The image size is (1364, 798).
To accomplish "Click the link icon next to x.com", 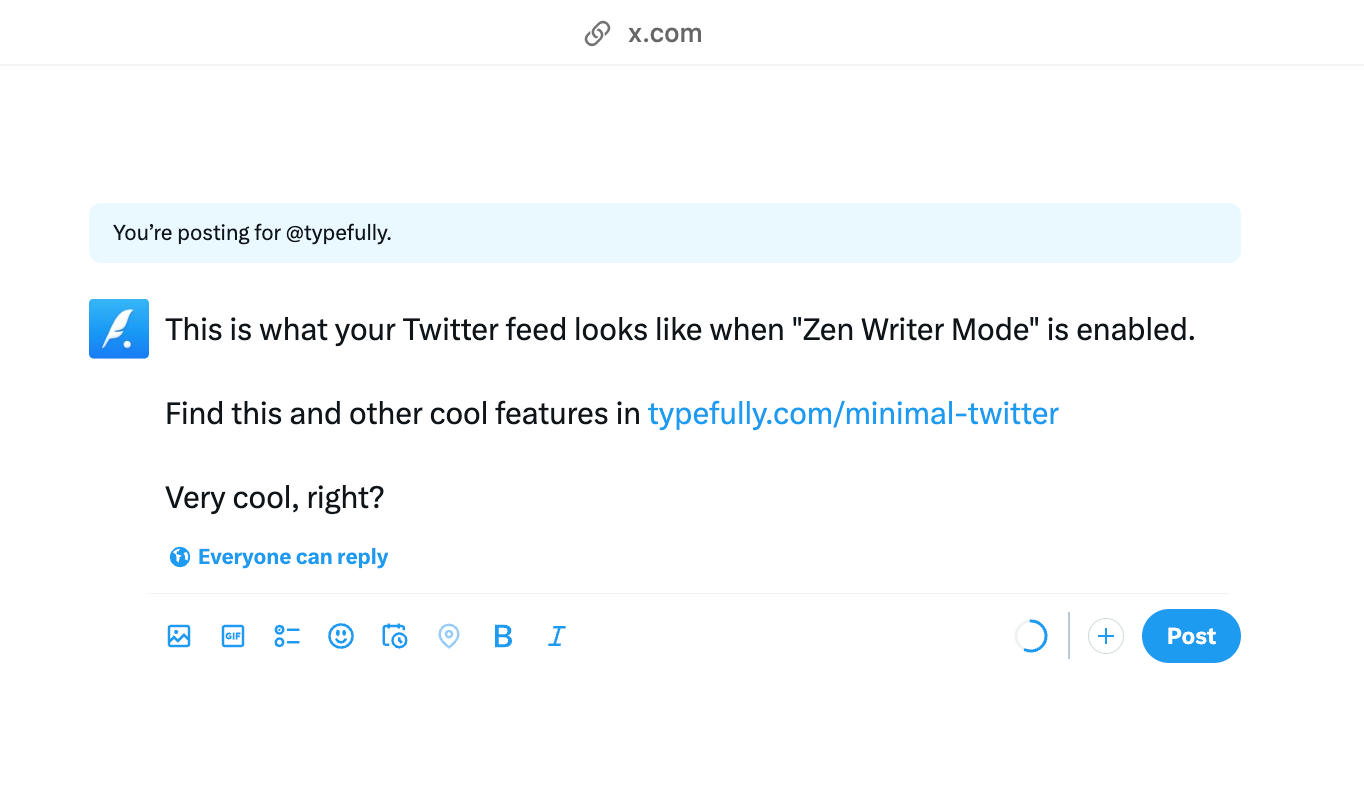I will pos(597,32).
